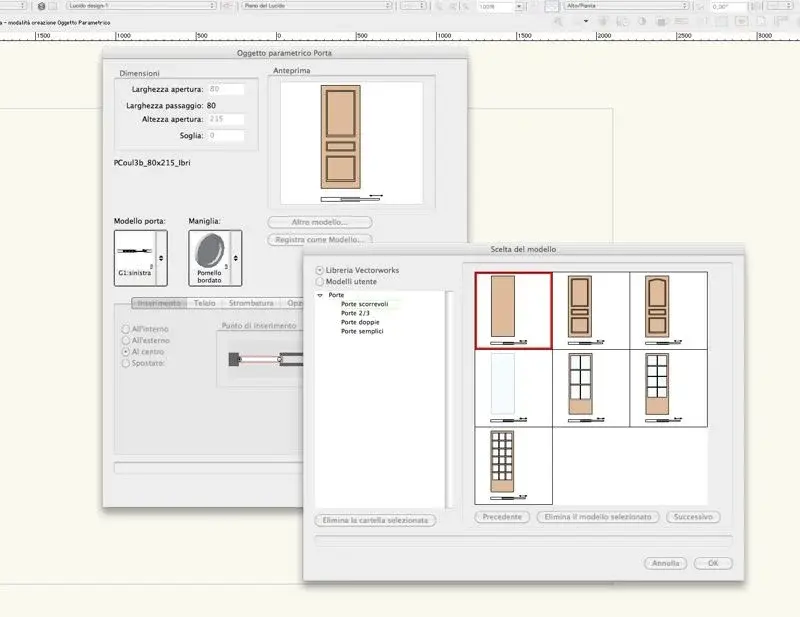
Task: Select the Porte root tree item
Action: coord(336,295)
